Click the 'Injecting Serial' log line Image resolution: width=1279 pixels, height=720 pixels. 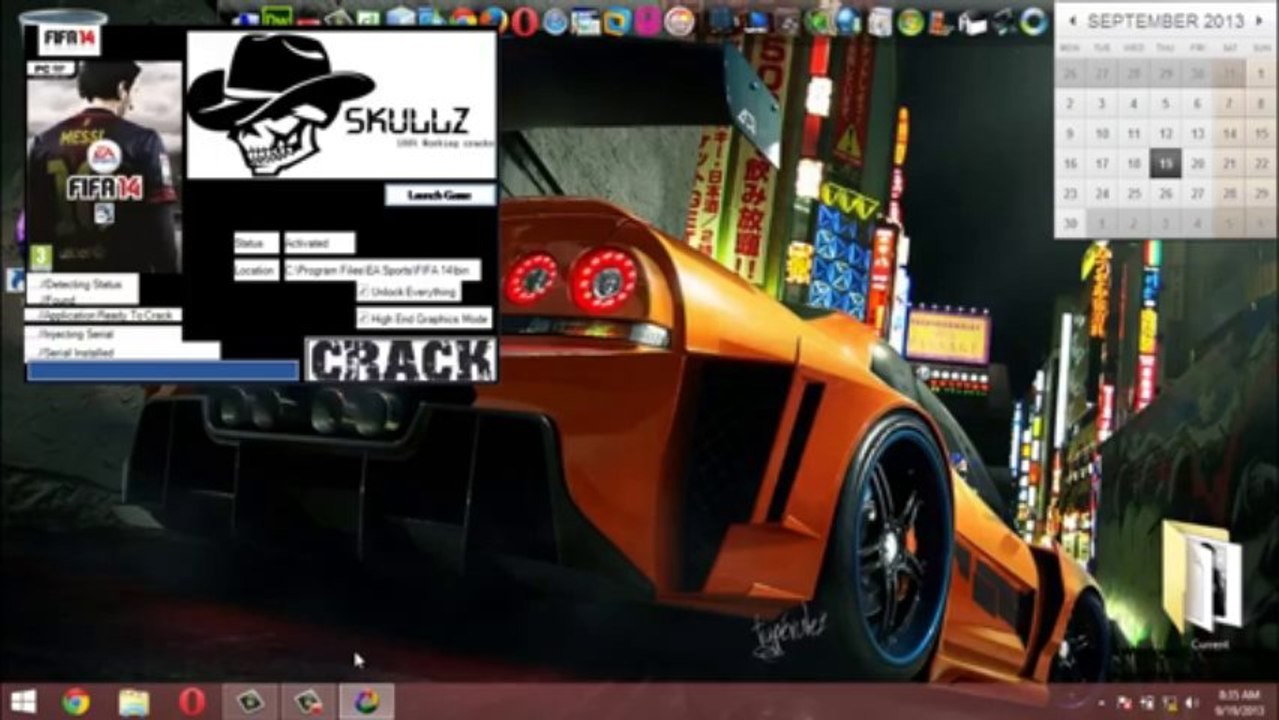[75, 334]
